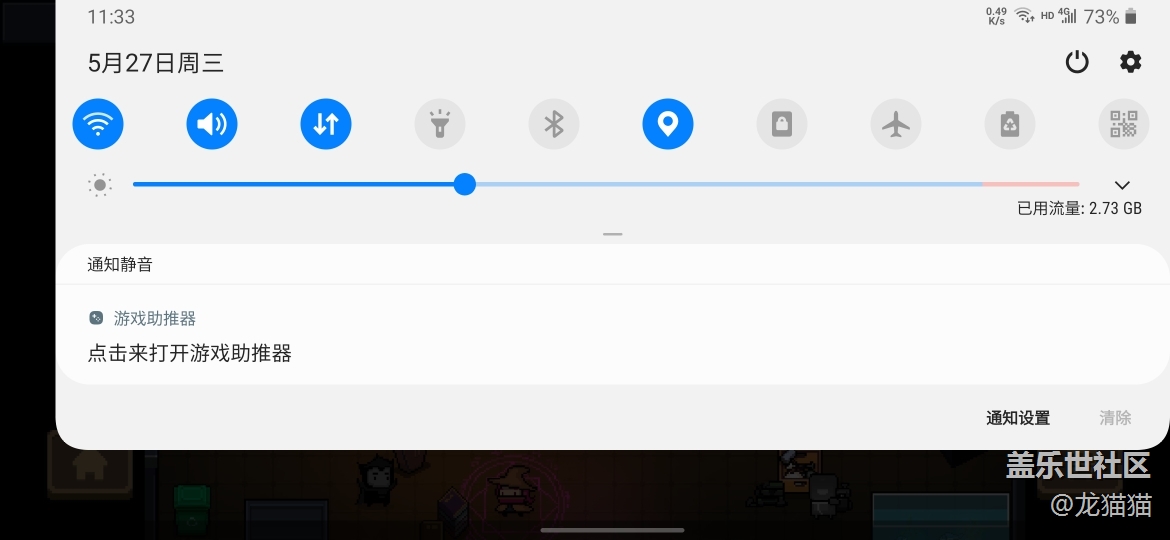Tap the 5月27日周三 date text
This screenshot has height=540, width=1170.
(x=156, y=63)
